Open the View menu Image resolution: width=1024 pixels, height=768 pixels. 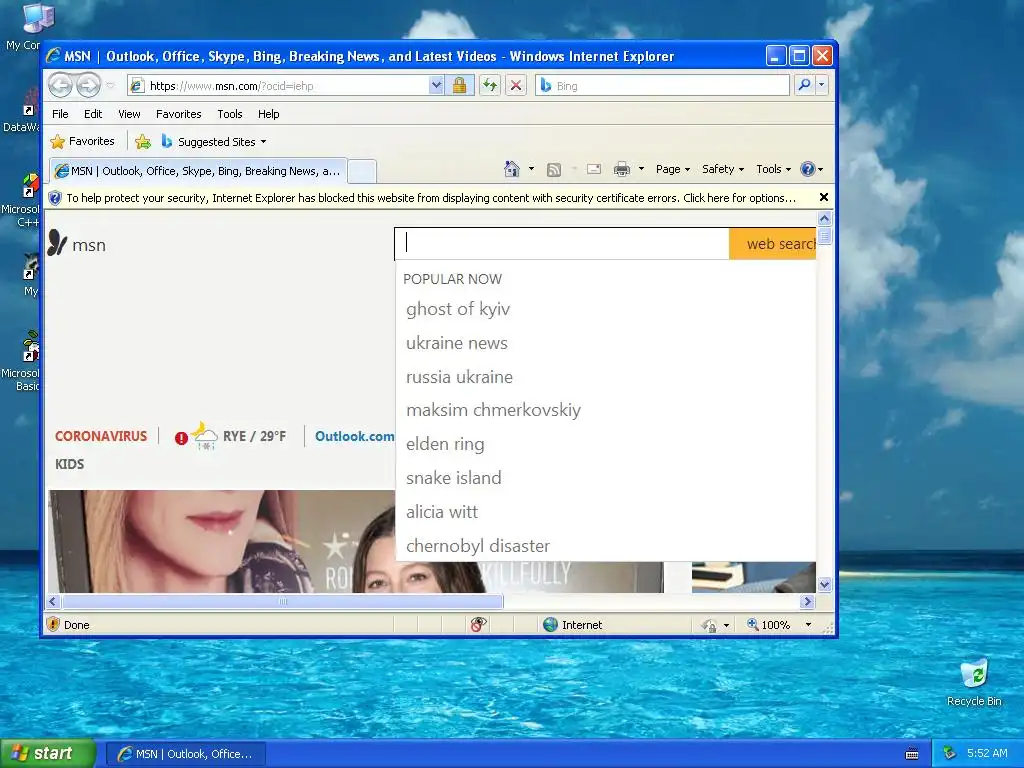pos(129,114)
